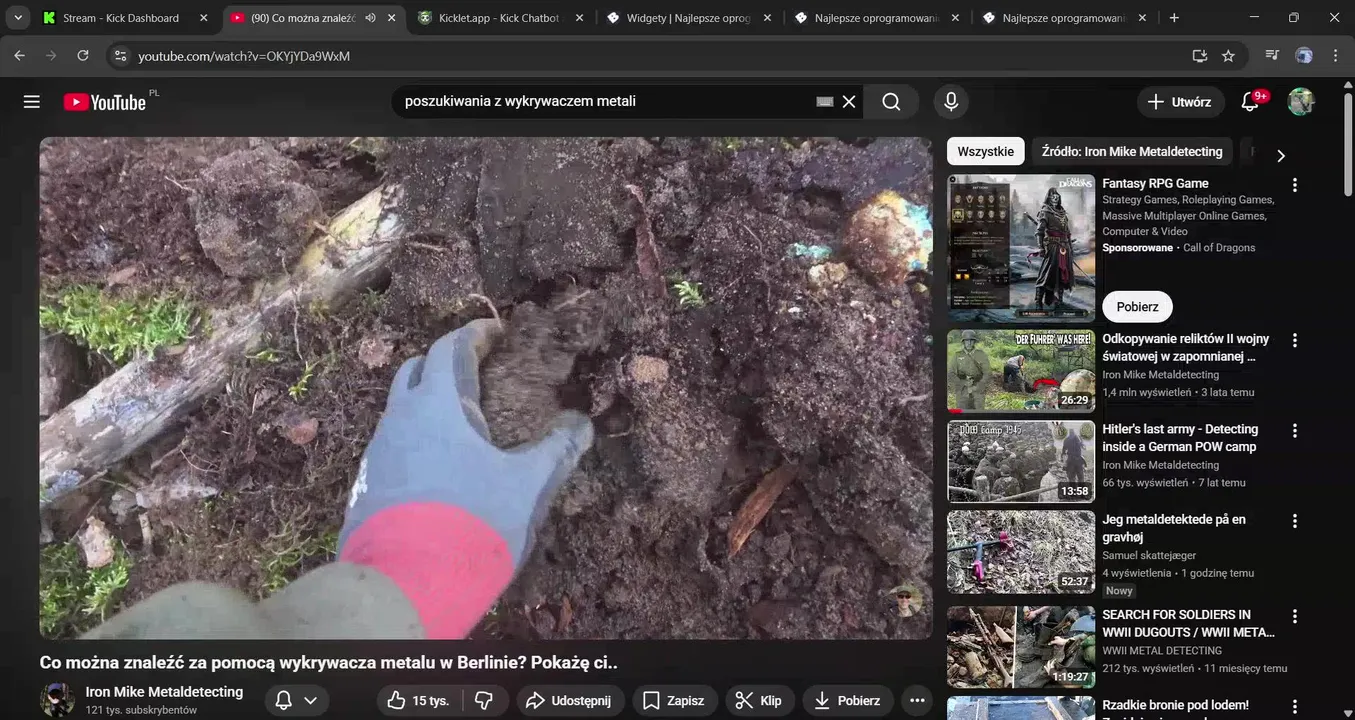This screenshot has height=720, width=1355.
Task: Open the 1:19:27 SEARCH FOR SOLDIERS thumbnail
Action: [x=1021, y=647]
